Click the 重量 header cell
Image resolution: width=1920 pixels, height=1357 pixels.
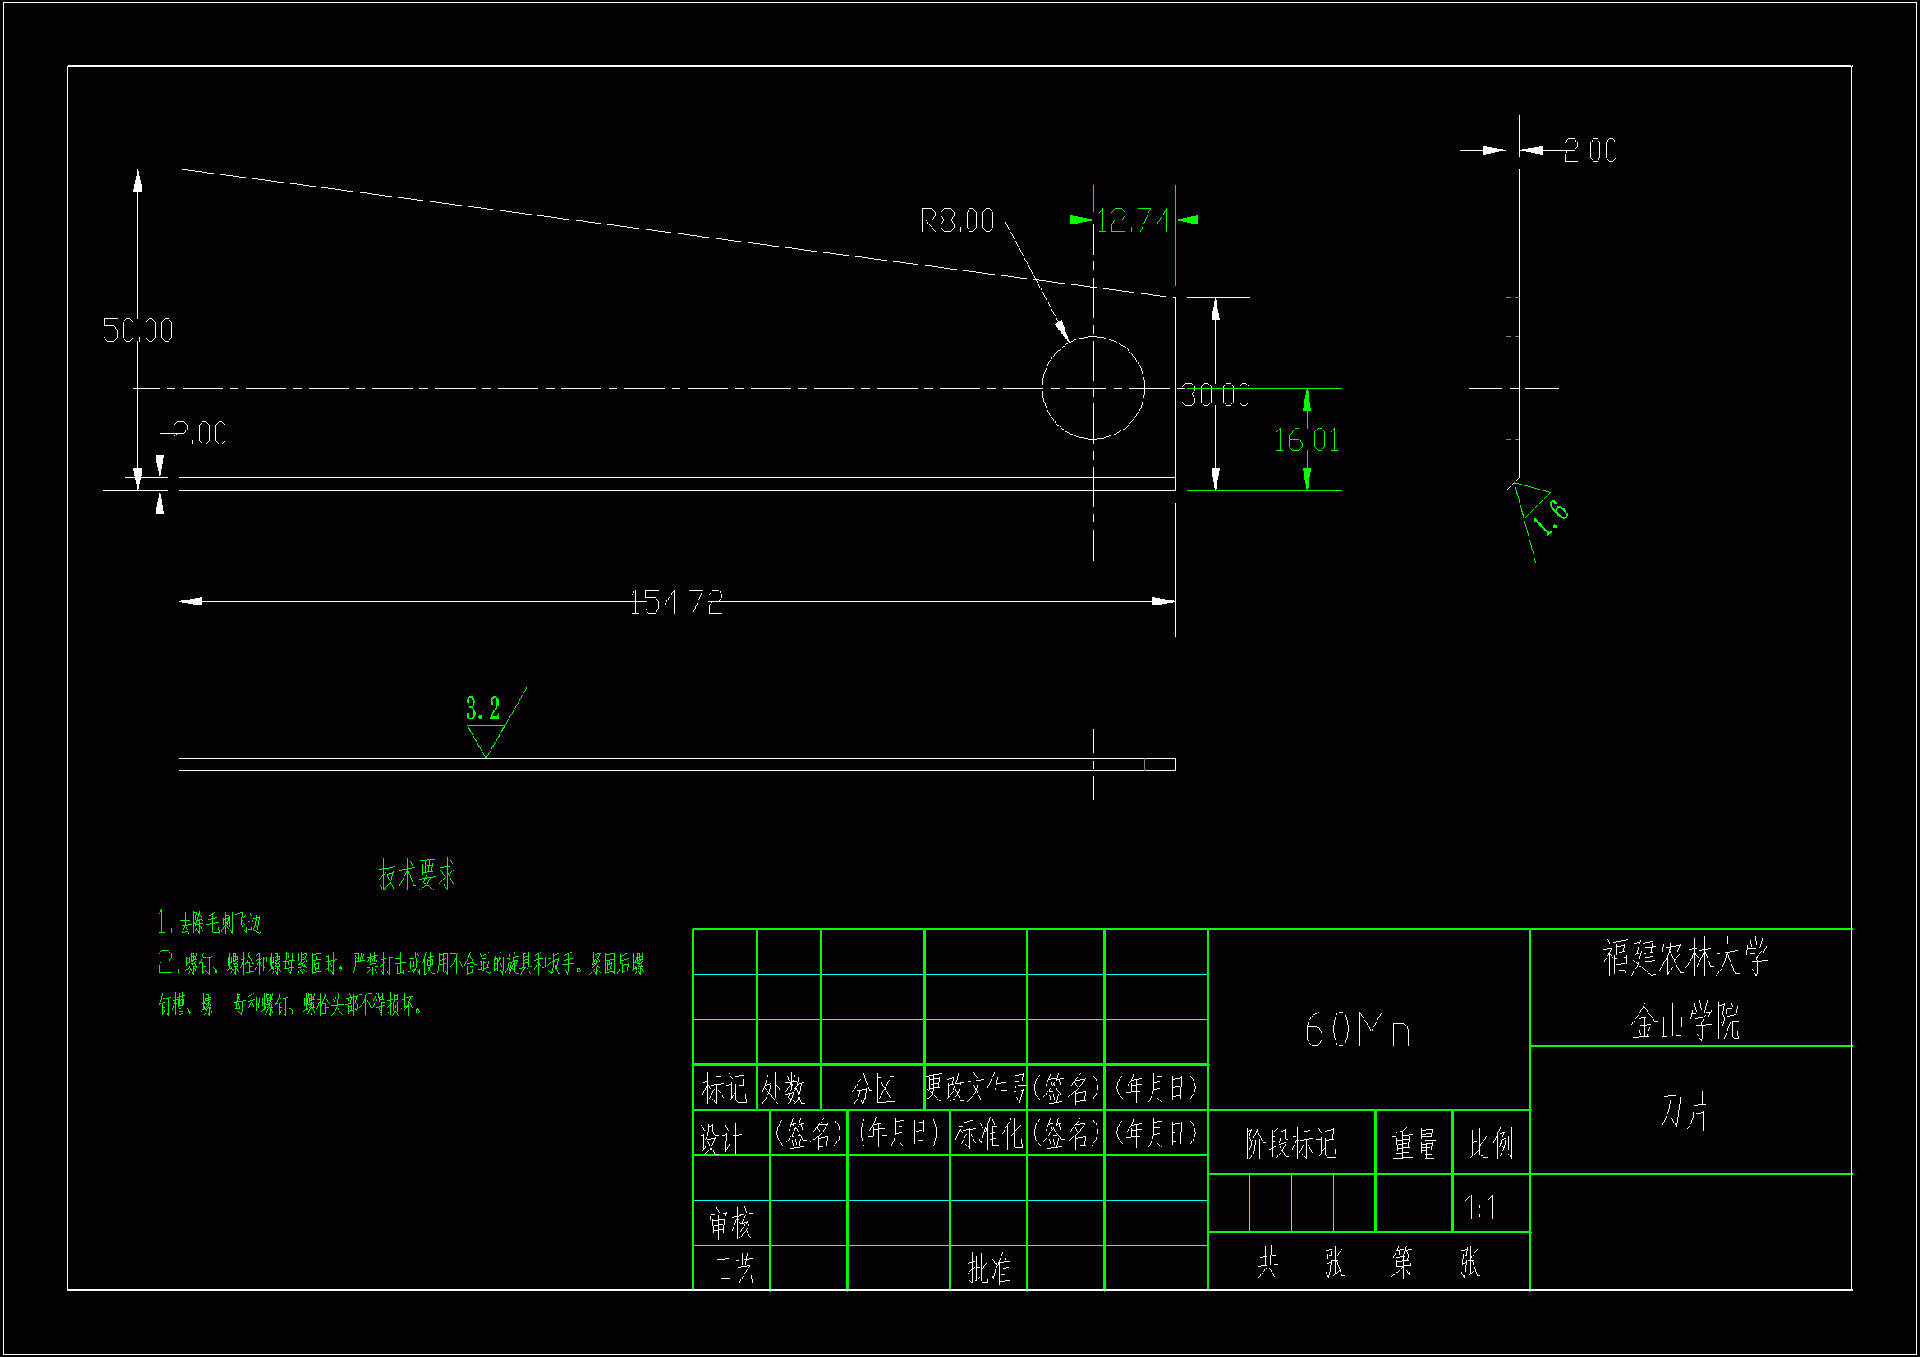(x=1413, y=1143)
